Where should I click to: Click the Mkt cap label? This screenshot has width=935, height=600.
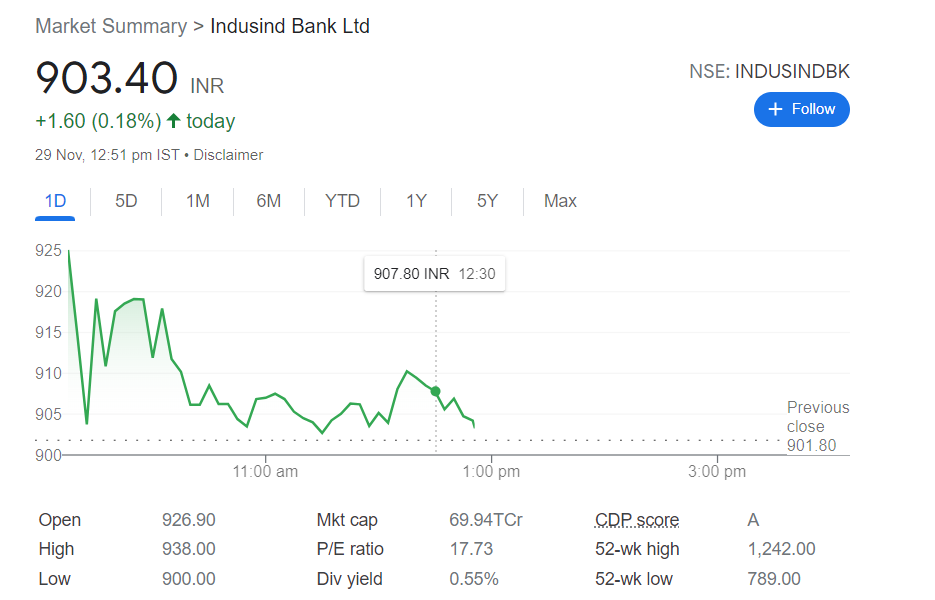pyautogui.click(x=347, y=520)
